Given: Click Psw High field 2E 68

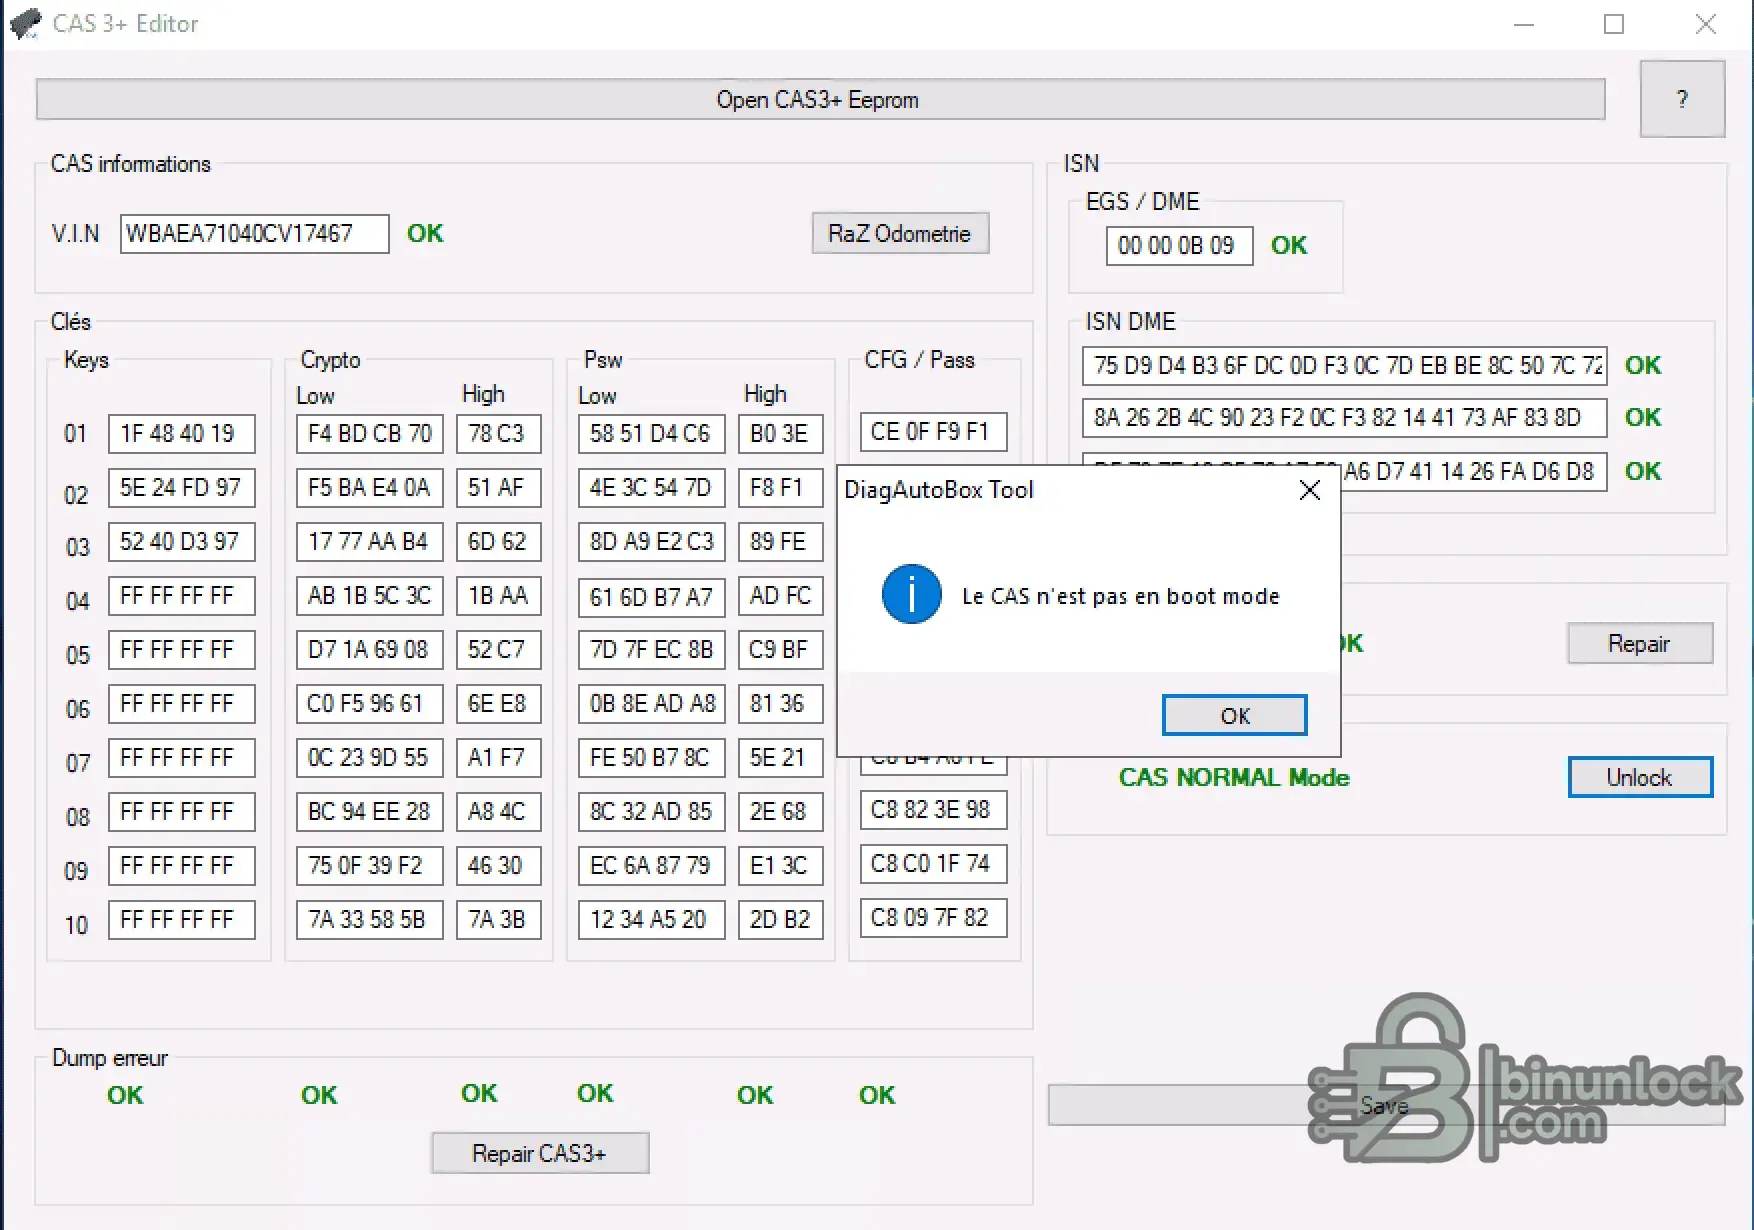Looking at the screenshot, I should 780,812.
